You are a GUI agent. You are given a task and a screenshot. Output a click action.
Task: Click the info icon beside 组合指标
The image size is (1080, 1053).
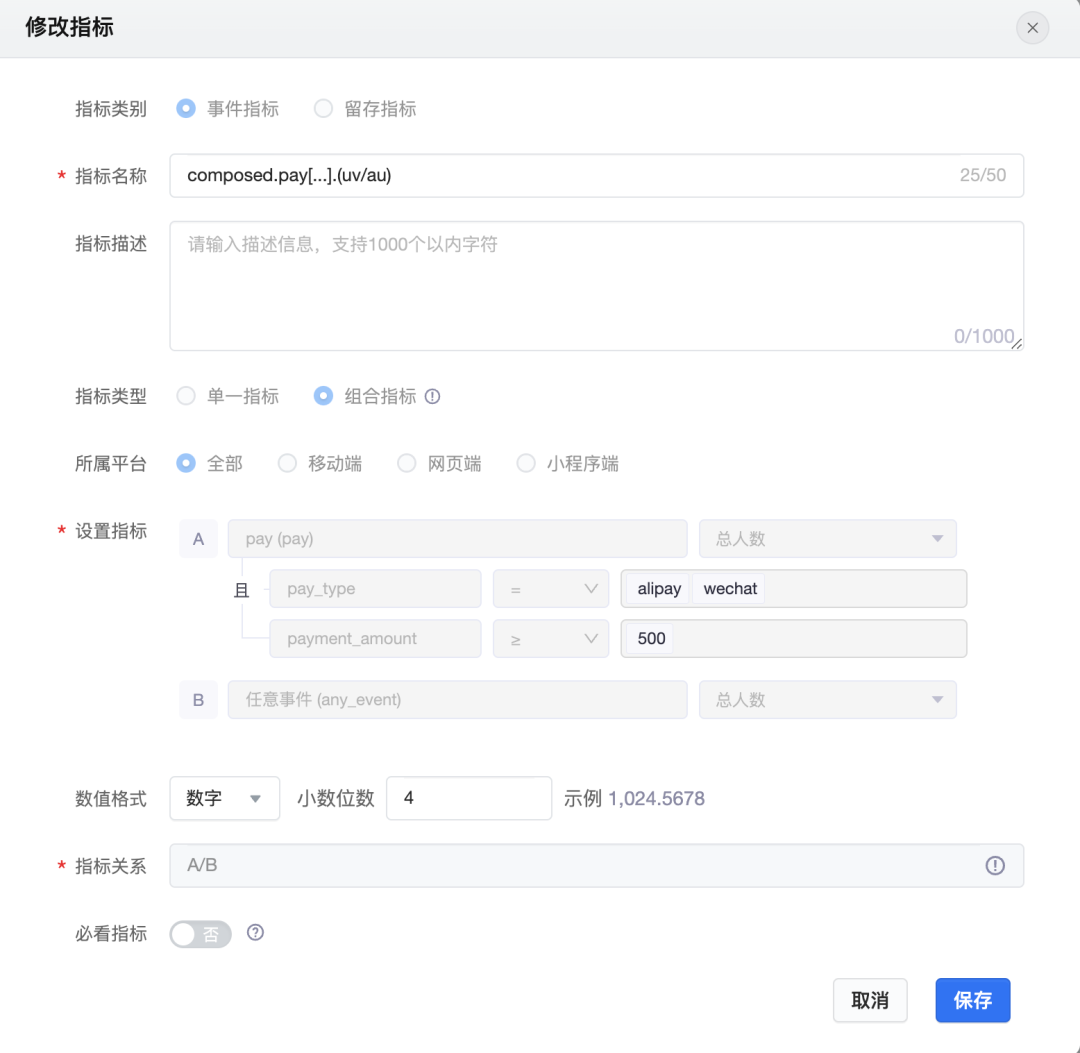pyautogui.click(x=433, y=397)
